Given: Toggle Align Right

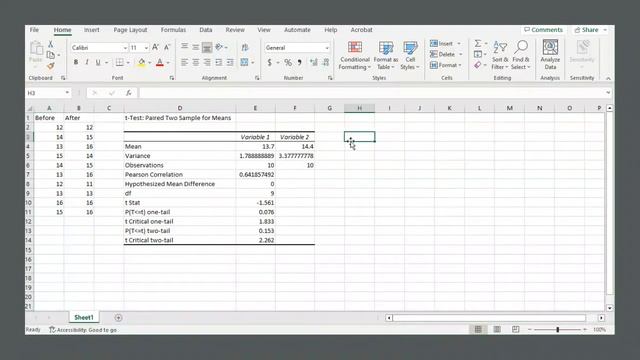Looking at the screenshot, I should pyautogui.click(x=207, y=62).
